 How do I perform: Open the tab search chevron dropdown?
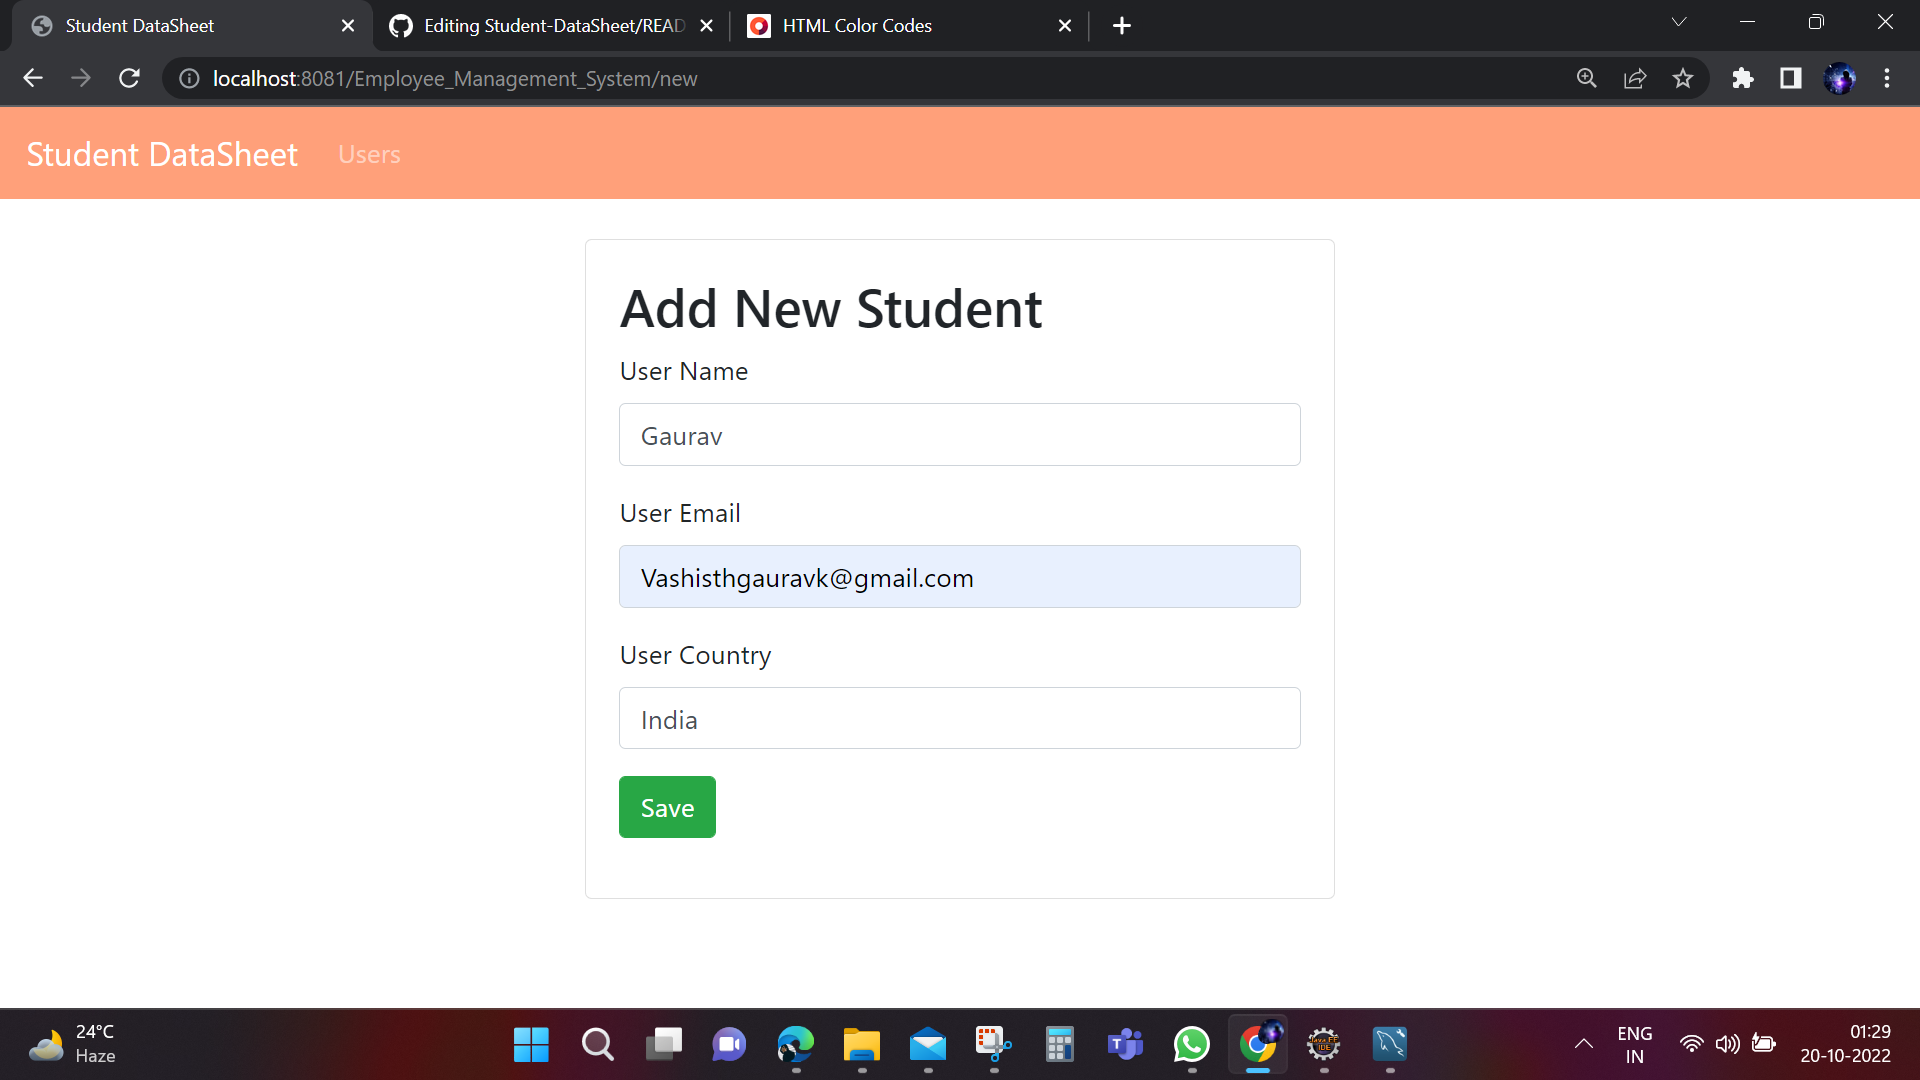pos(1679,21)
